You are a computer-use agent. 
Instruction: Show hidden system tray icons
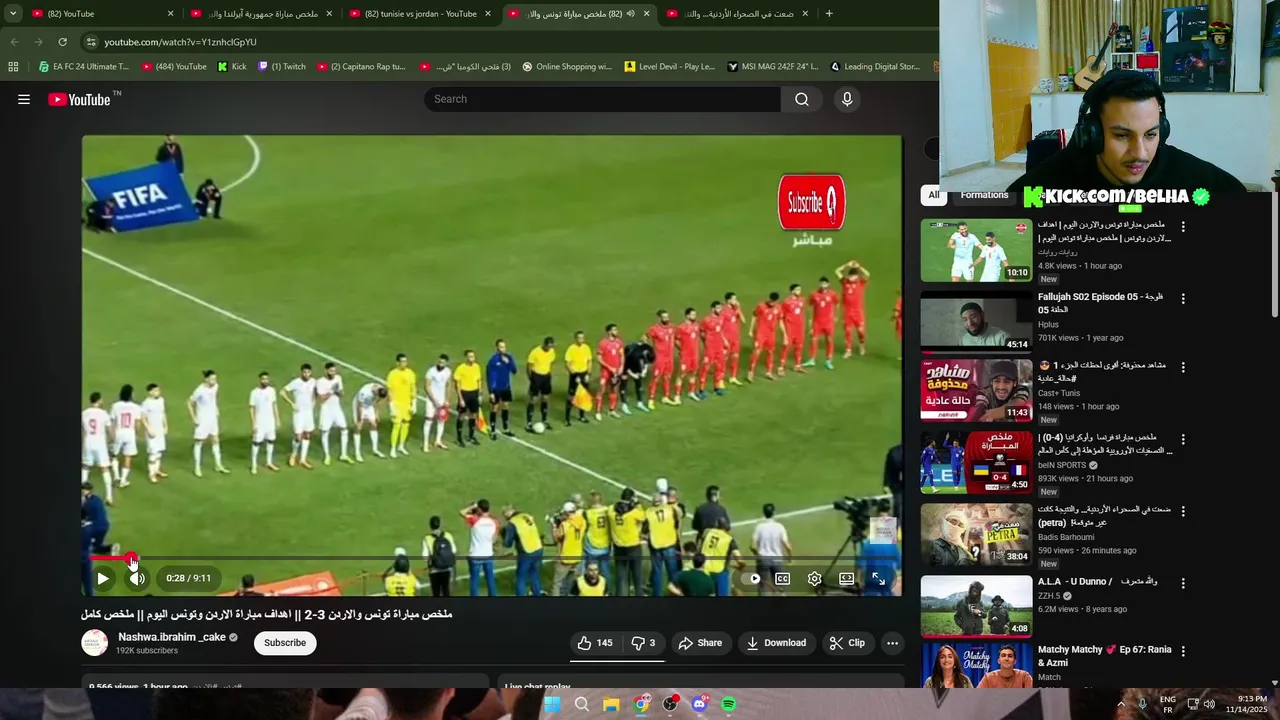click(x=1120, y=704)
